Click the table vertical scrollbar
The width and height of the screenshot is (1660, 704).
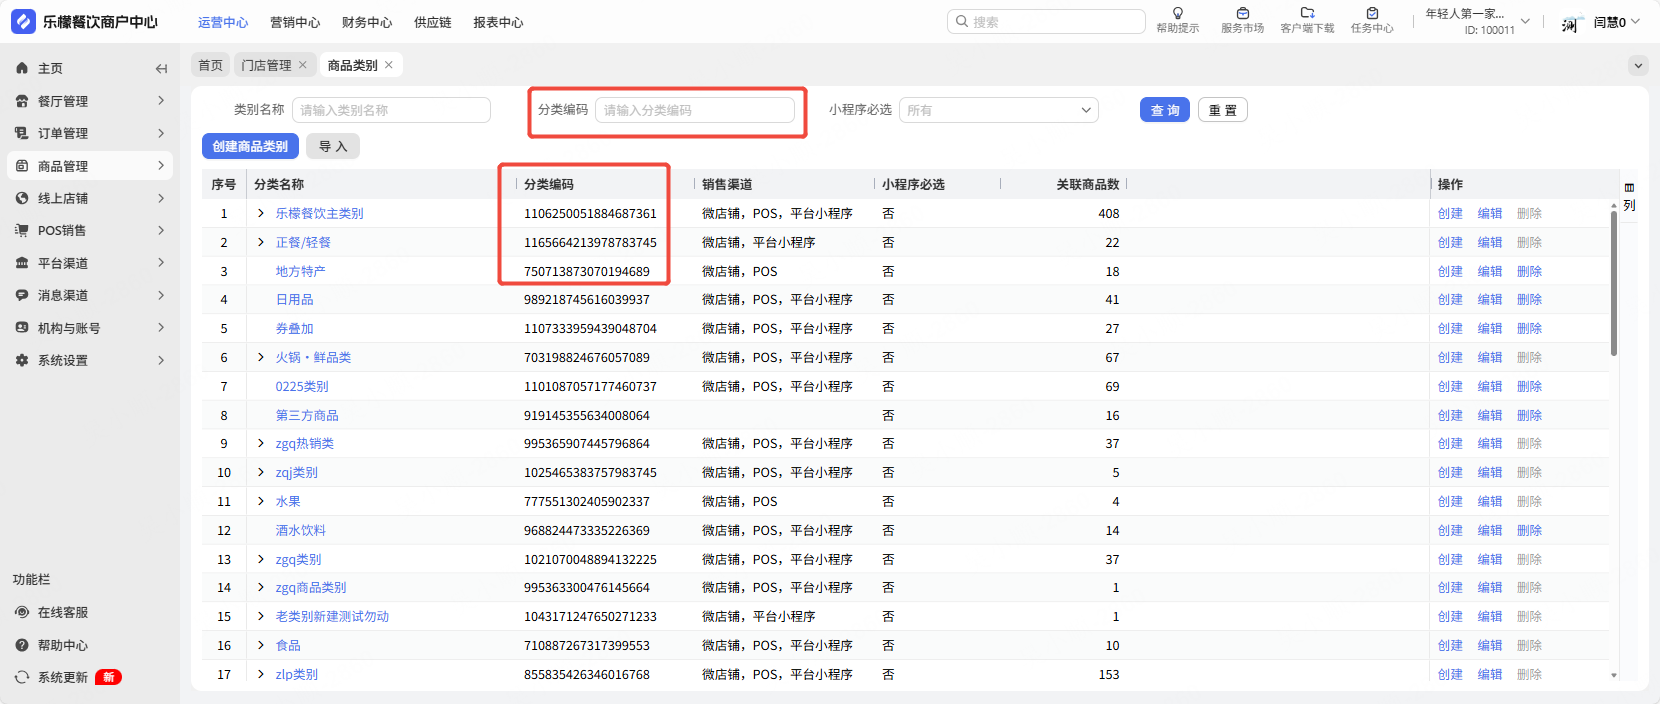tap(1614, 283)
